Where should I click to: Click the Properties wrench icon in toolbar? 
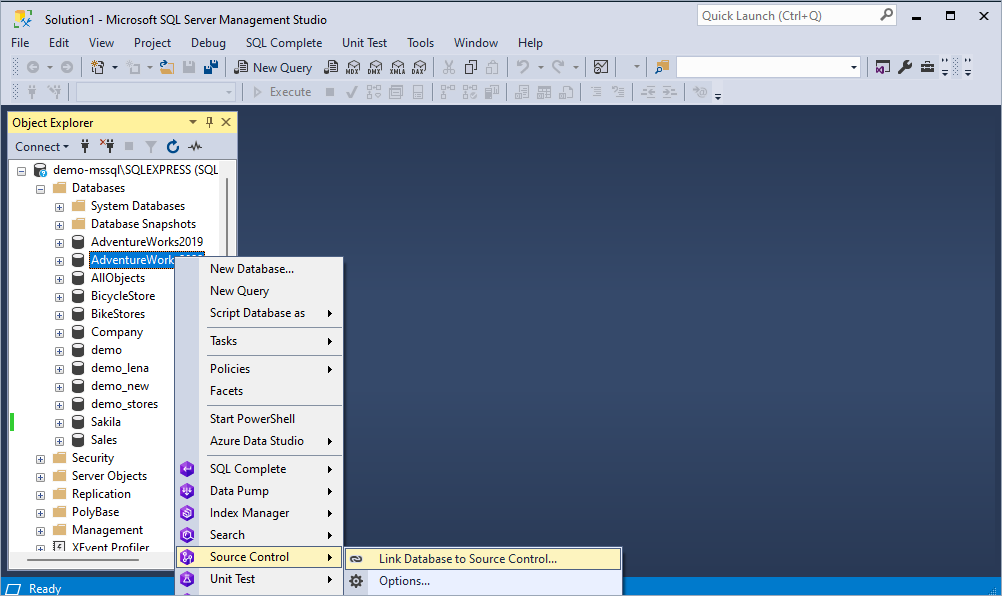click(905, 67)
